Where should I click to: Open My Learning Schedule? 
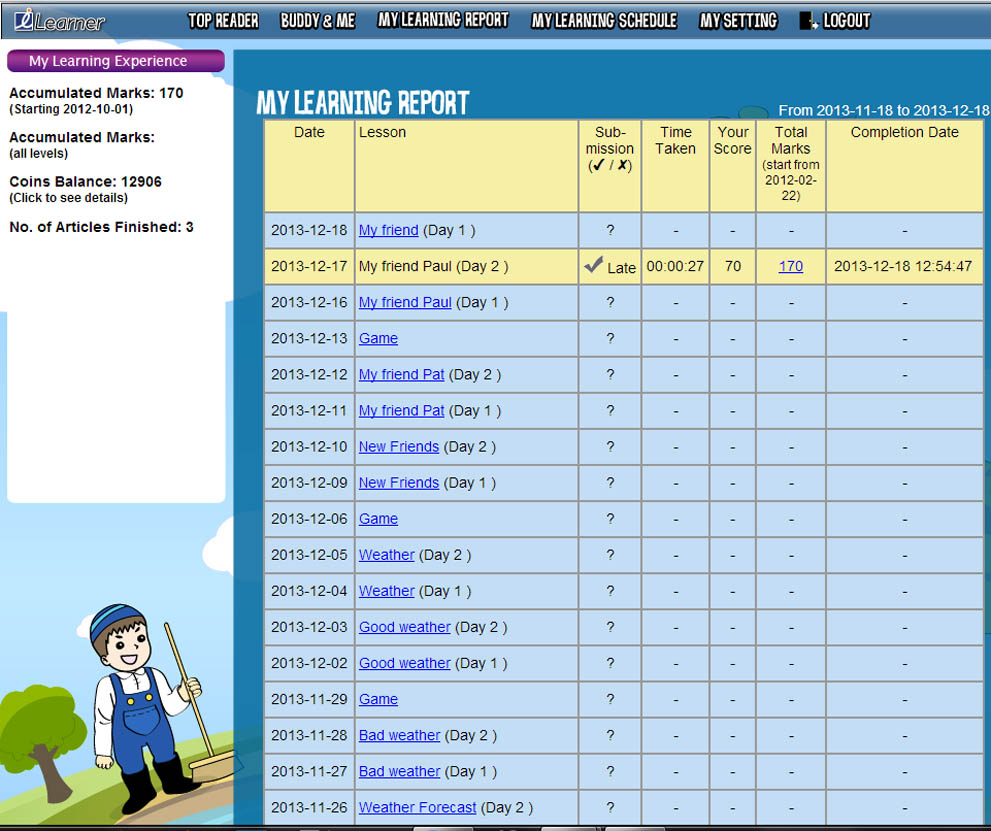tap(604, 21)
